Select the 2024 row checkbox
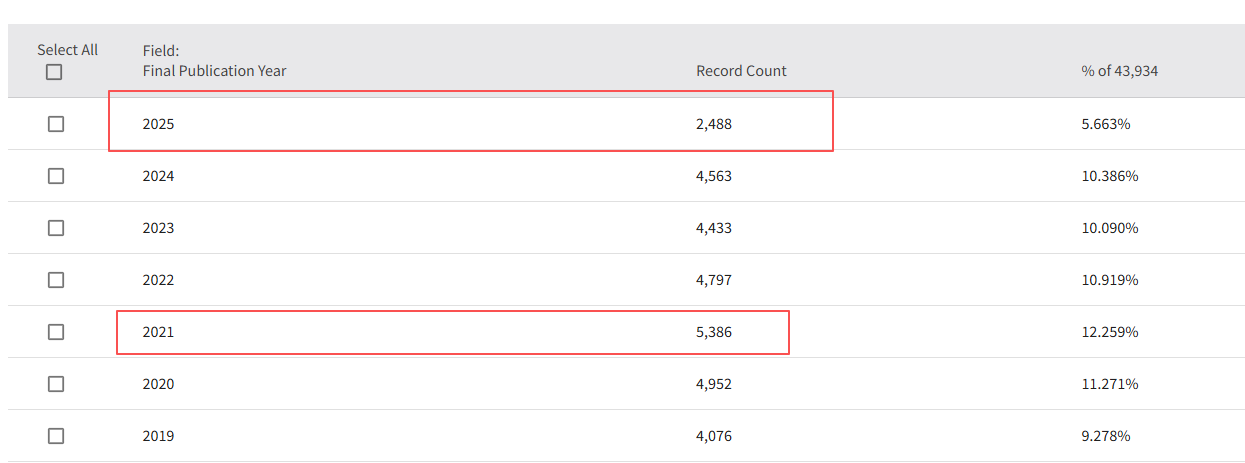Viewport: 1245px width, 463px height. (x=56, y=176)
